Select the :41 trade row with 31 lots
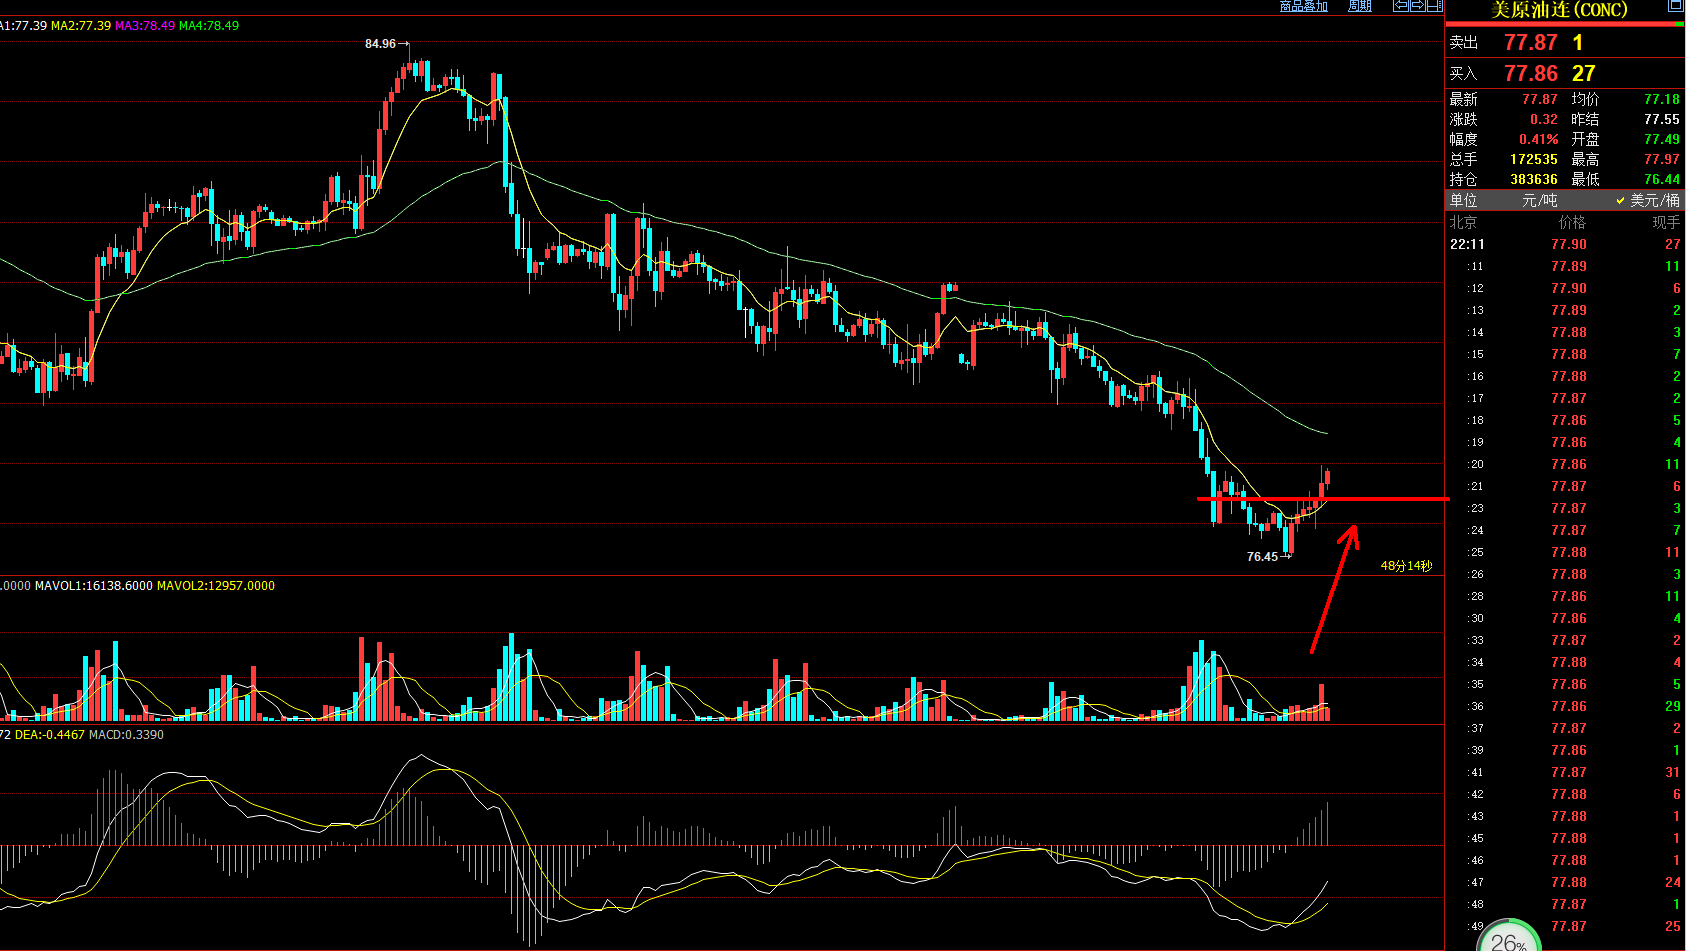Image resolution: width=1686 pixels, height=951 pixels. tap(1565, 772)
